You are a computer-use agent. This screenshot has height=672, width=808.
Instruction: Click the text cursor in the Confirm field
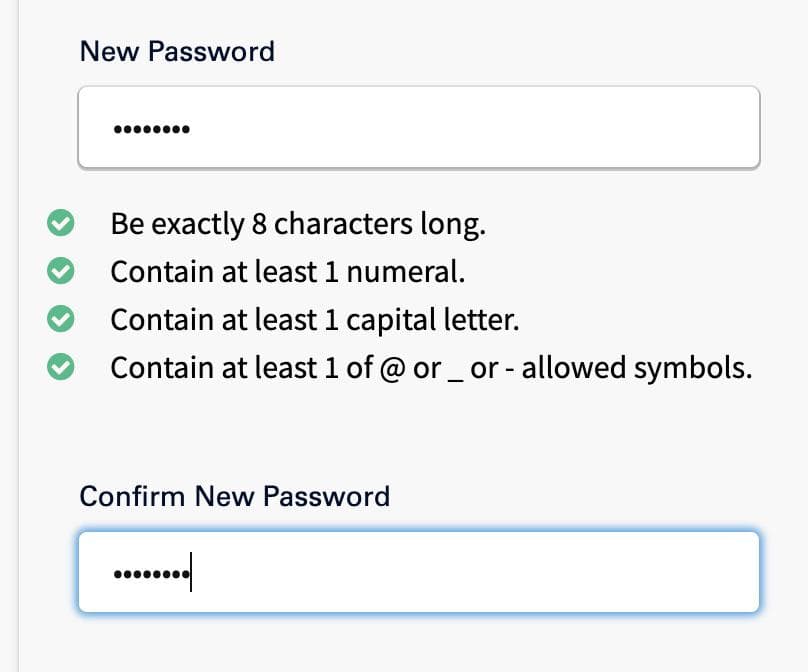pyautogui.click(x=191, y=574)
